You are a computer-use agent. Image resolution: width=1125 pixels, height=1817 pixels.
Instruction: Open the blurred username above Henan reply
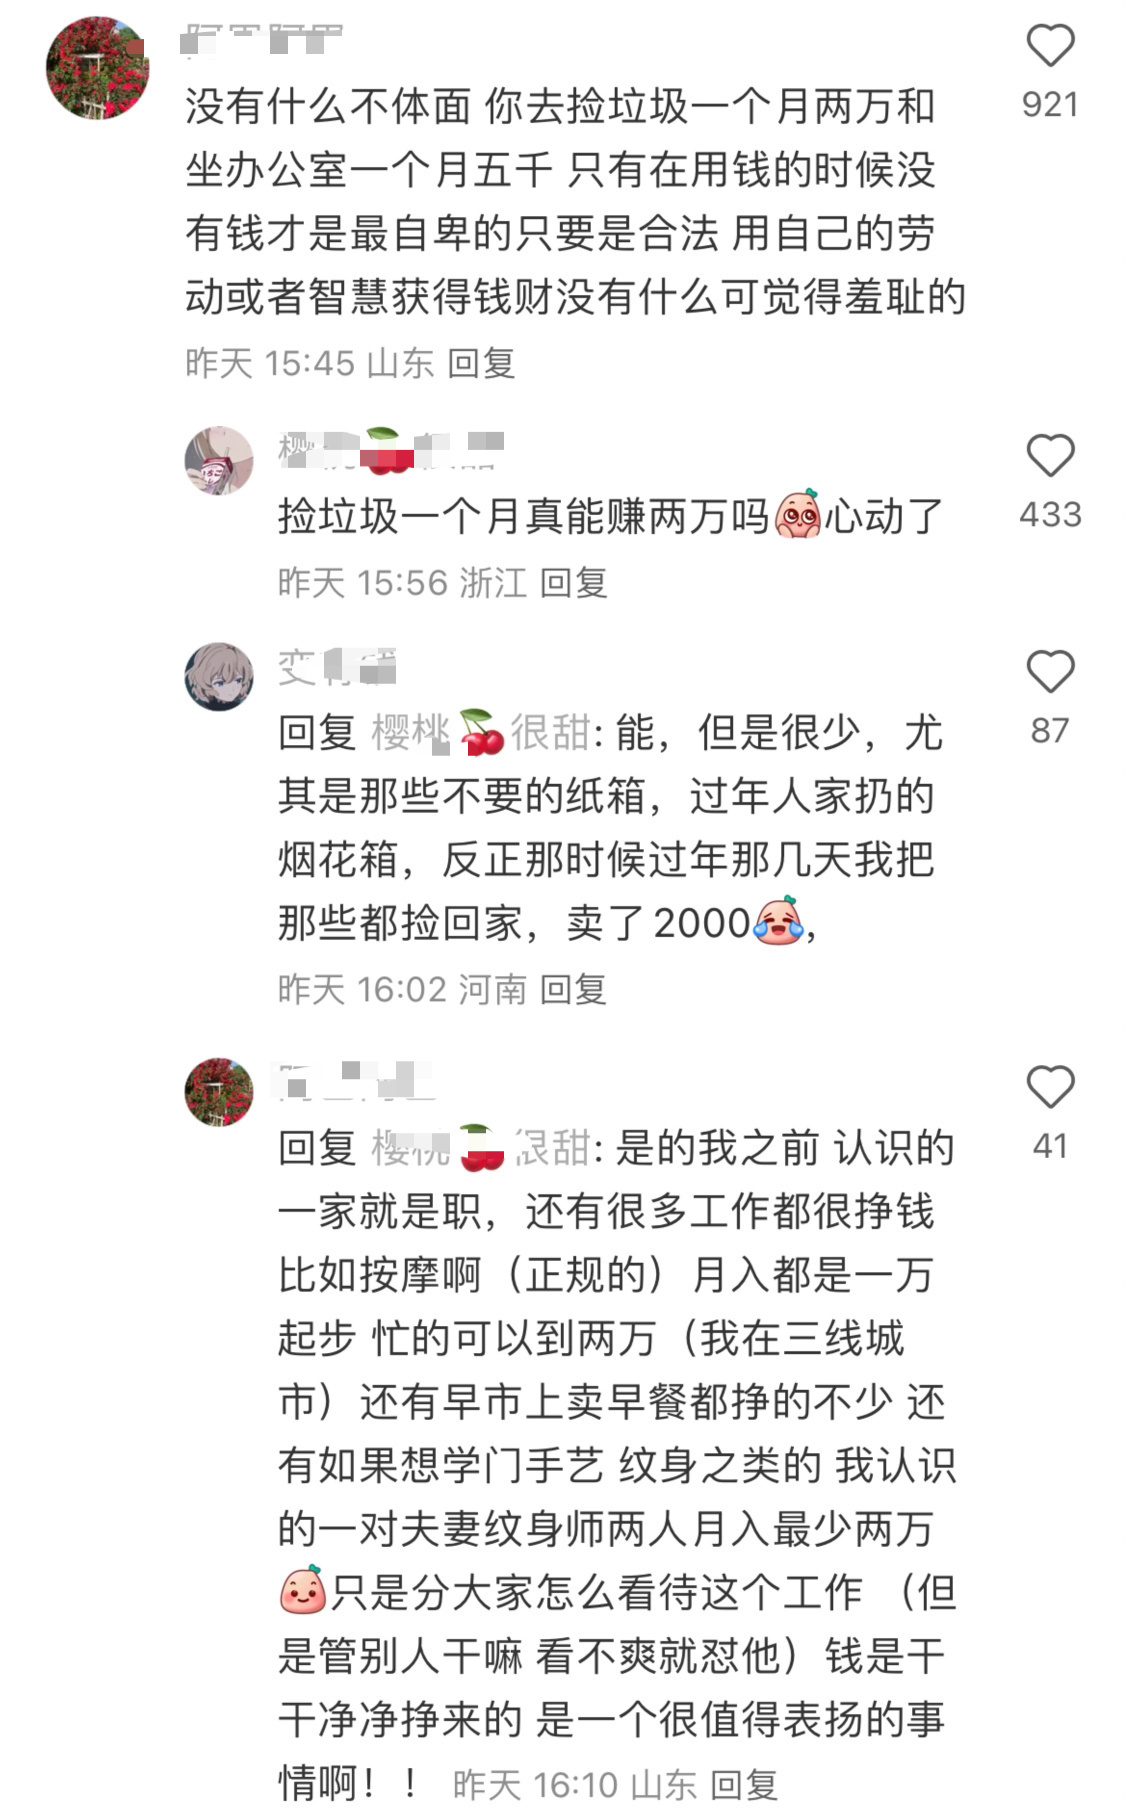click(x=337, y=667)
